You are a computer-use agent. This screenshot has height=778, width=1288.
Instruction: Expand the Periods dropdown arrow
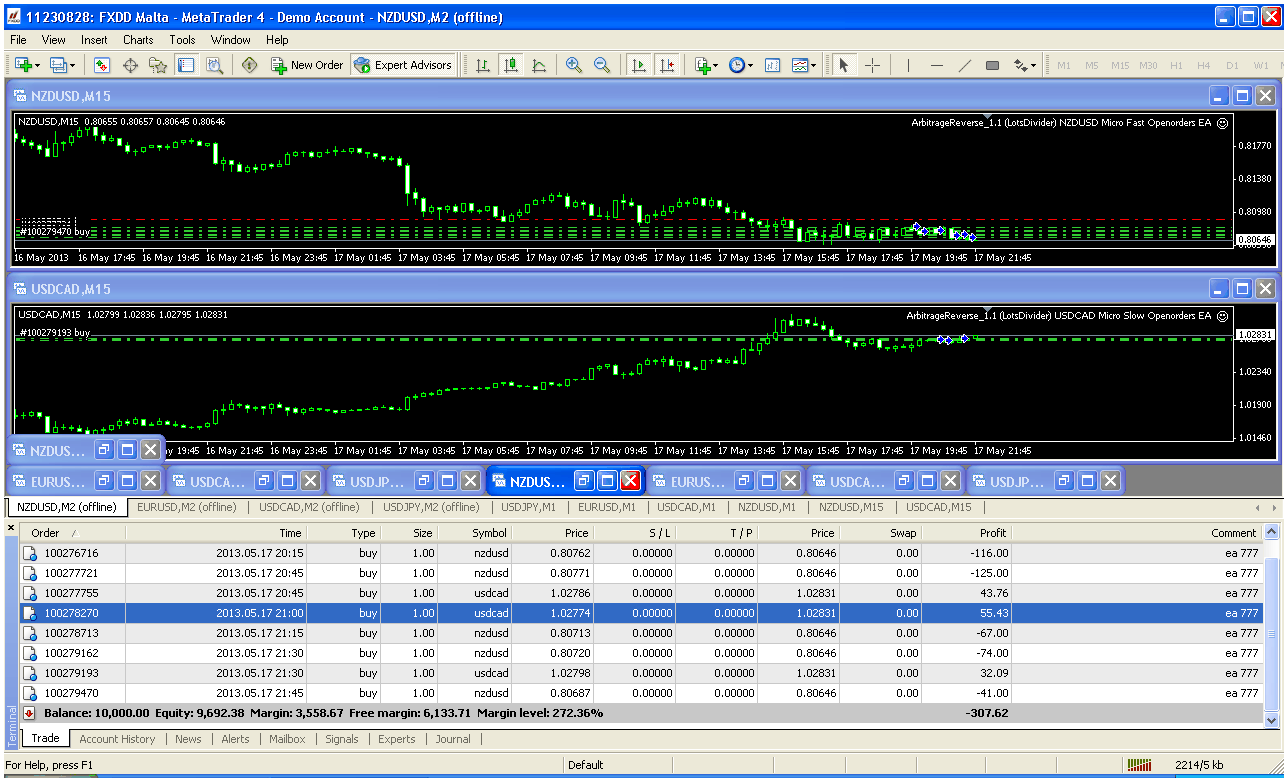pyautogui.click(x=750, y=65)
